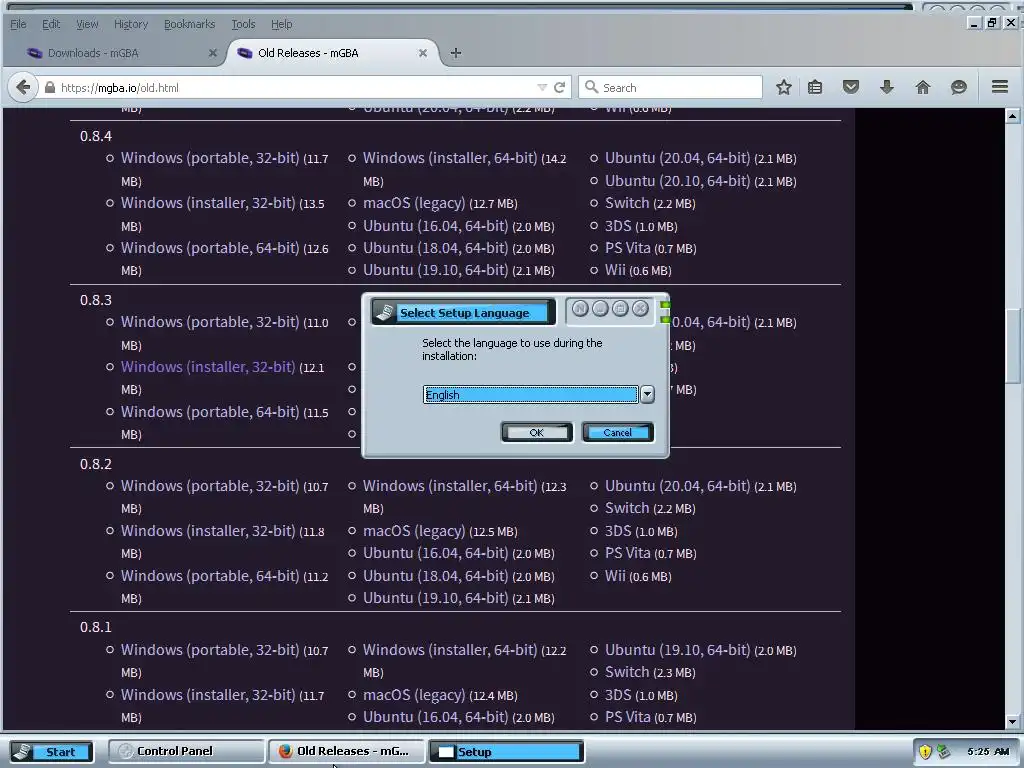Download 0.8.2 macOS (legacy) build
The image size is (1024, 768).
pos(414,531)
